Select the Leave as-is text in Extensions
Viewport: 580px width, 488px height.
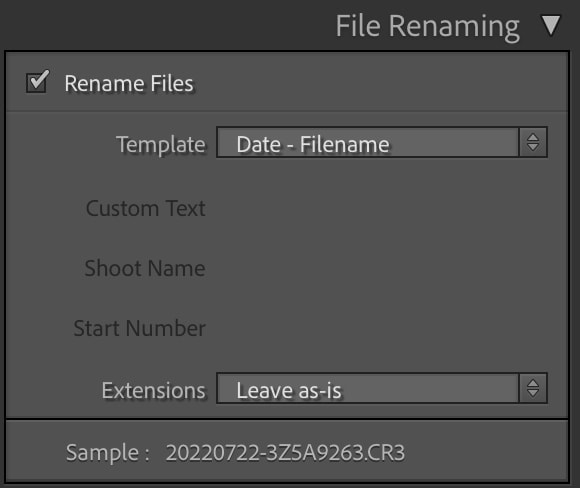[x=289, y=390]
